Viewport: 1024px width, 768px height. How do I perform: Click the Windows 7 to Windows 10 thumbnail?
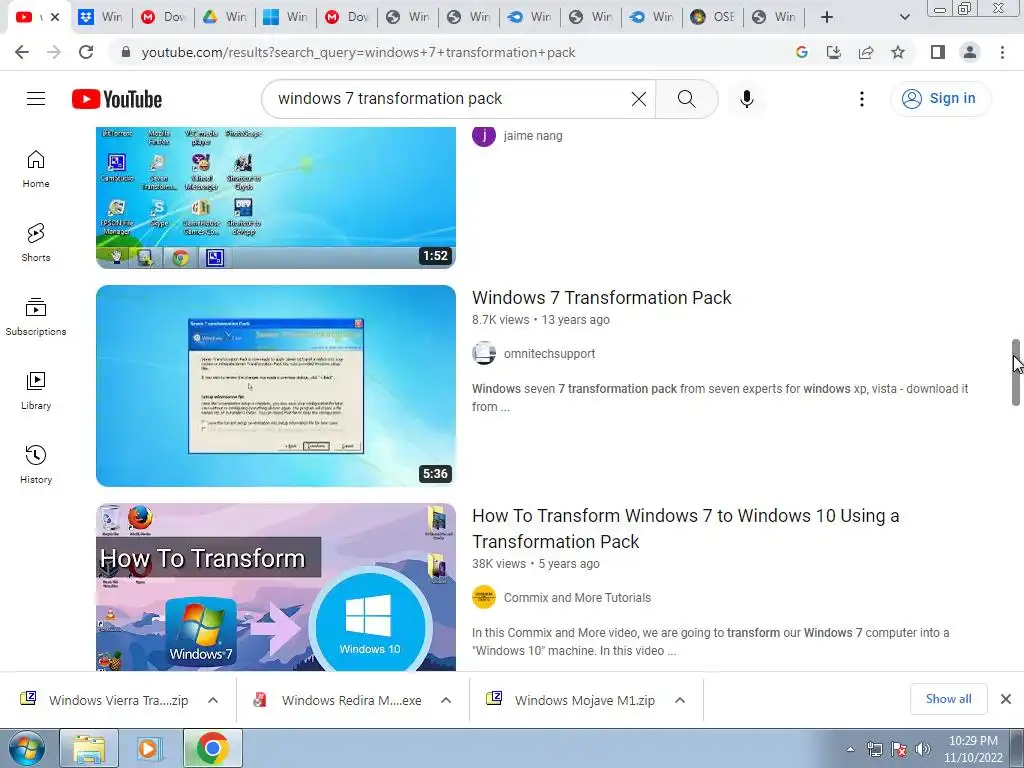(x=276, y=586)
